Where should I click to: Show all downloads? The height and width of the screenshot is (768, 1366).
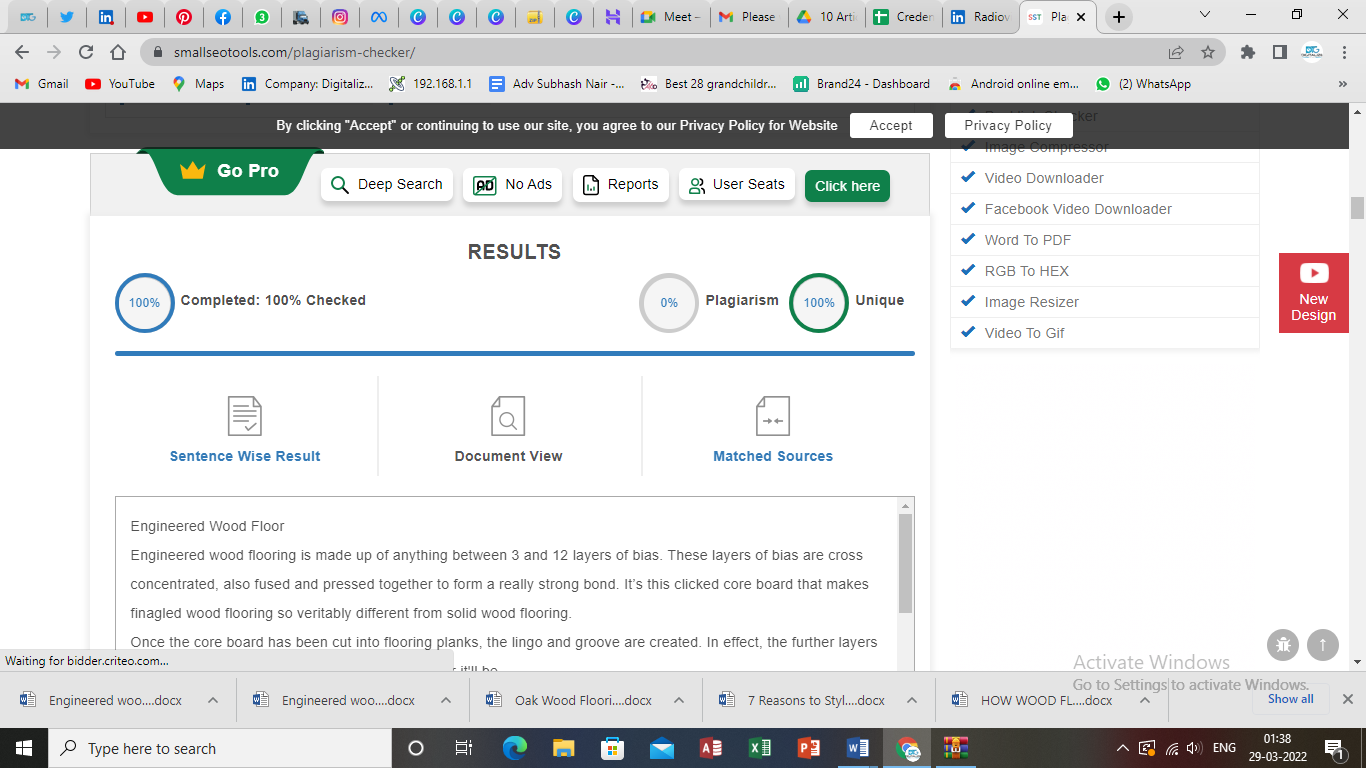[1291, 700]
